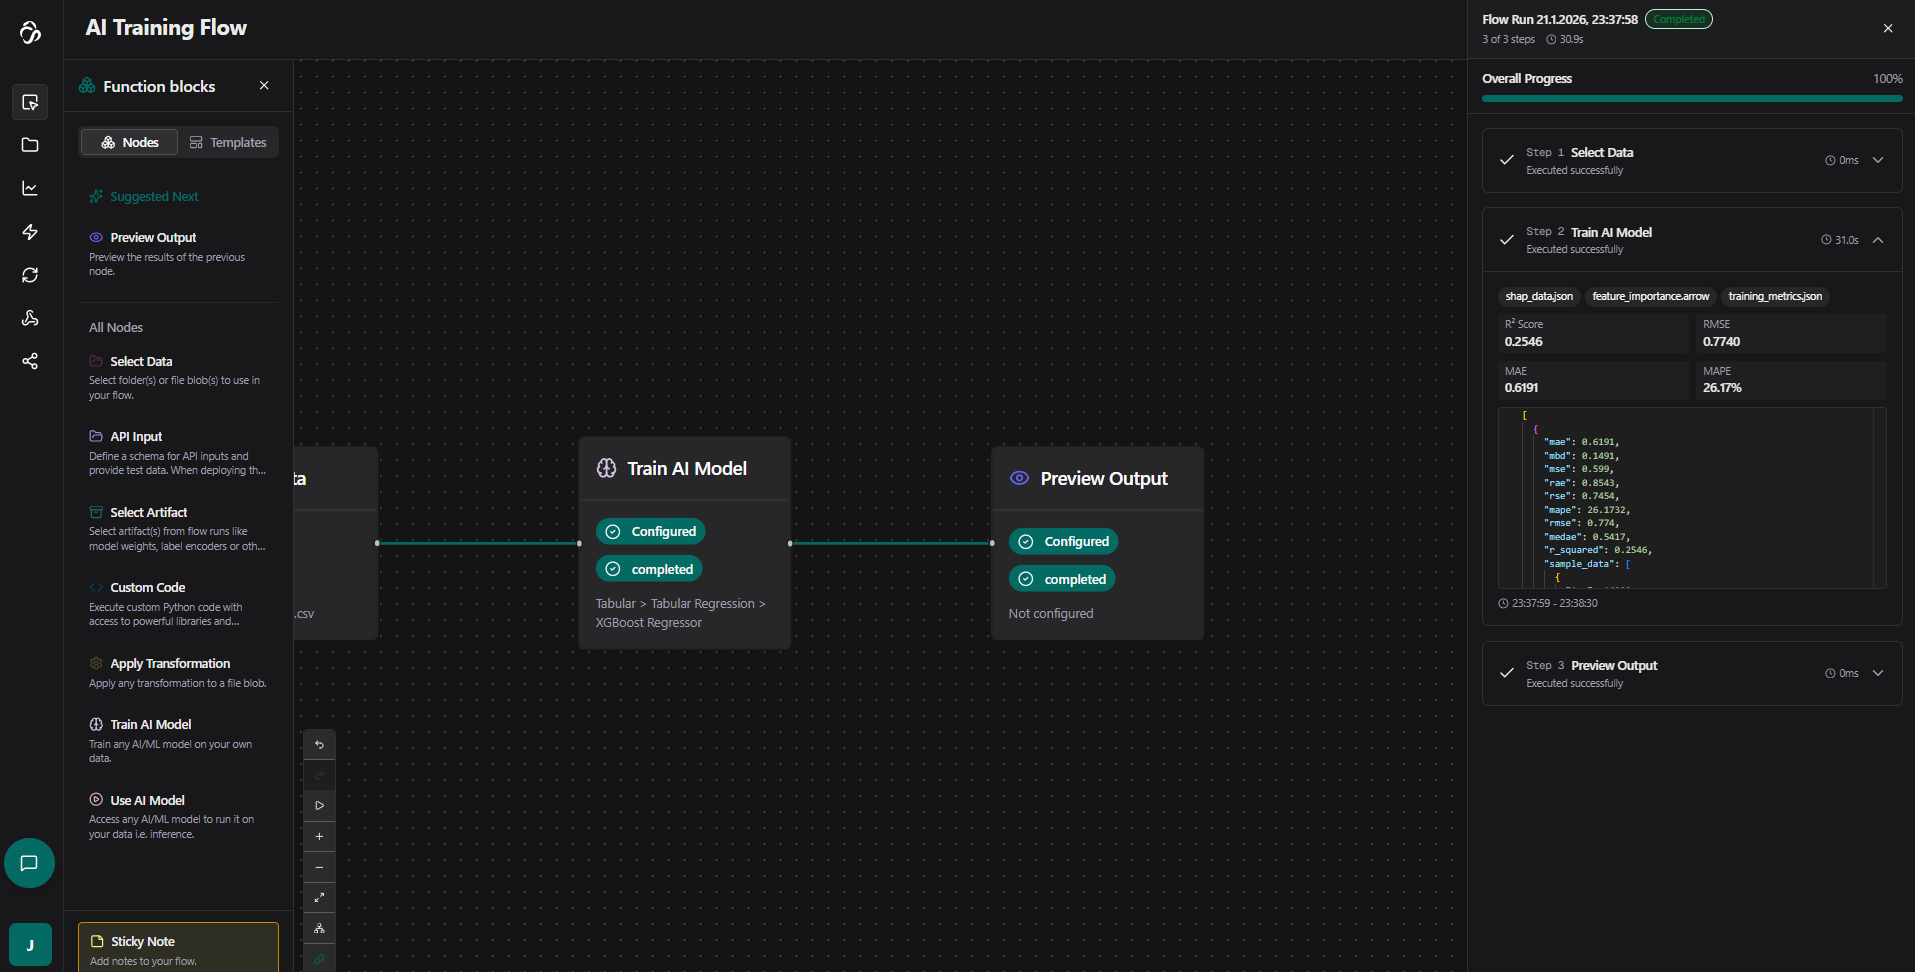Zoom in with the plus canvas button

pos(319,837)
